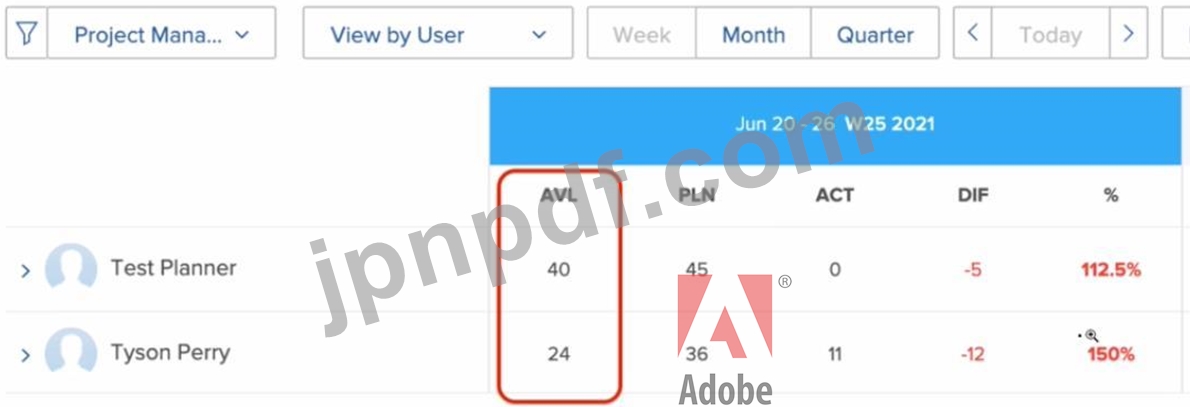Image resolution: width=1190 pixels, height=407 pixels.
Task: Click Tyson Perry avatar icon
Action: [71, 353]
